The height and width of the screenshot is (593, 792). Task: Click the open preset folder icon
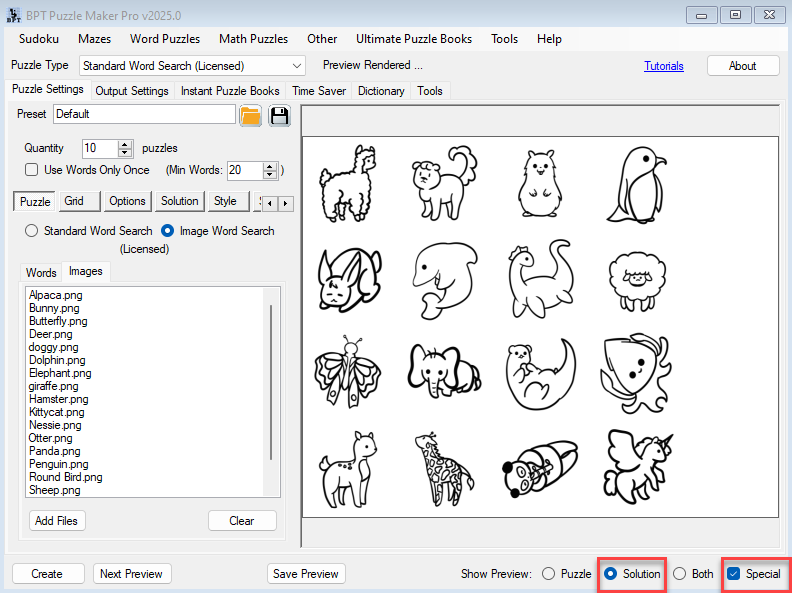(x=250, y=115)
